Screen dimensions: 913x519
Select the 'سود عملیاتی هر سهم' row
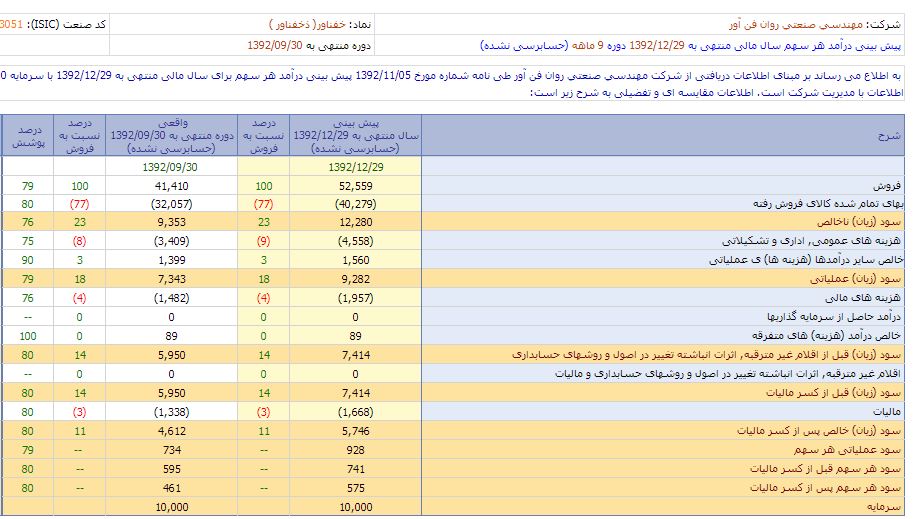pyautogui.click(x=857, y=450)
